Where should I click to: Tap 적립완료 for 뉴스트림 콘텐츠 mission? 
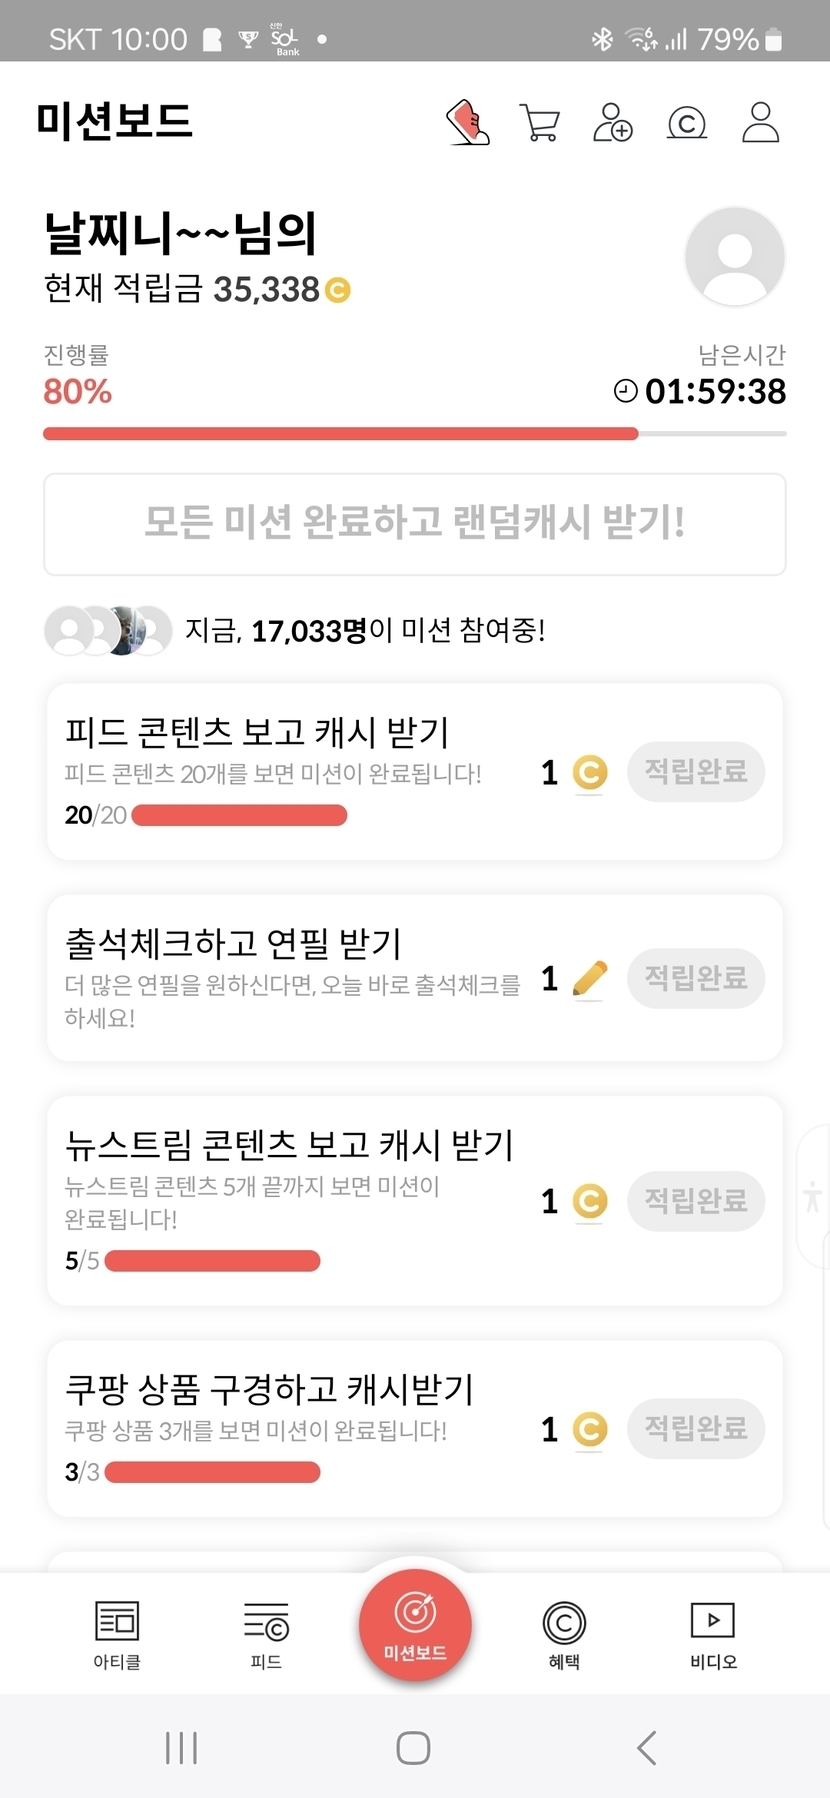(x=696, y=1200)
